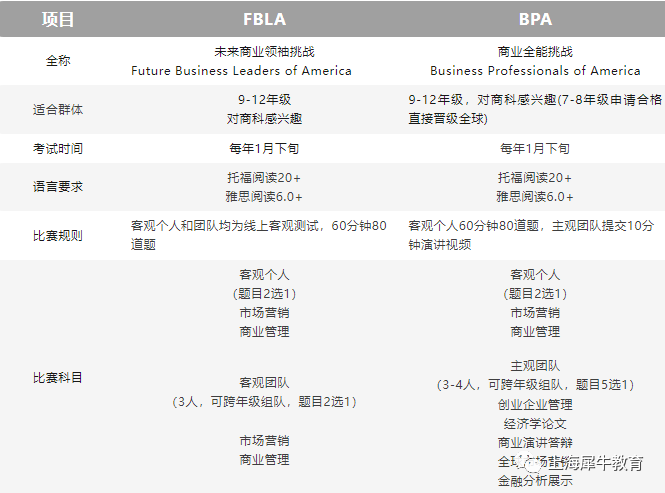Image resolution: width=665 pixels, height=493 pixels.
Task: Select the 创业企业管理 subject entry
Action: coord(535,404)
